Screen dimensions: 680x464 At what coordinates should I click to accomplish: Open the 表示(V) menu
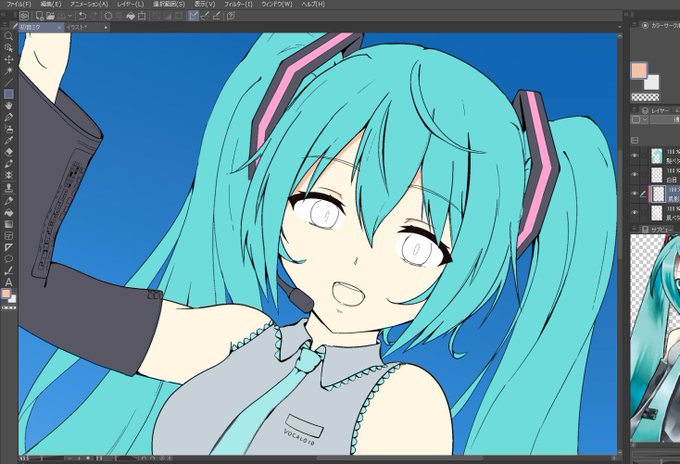click(204, 4)
